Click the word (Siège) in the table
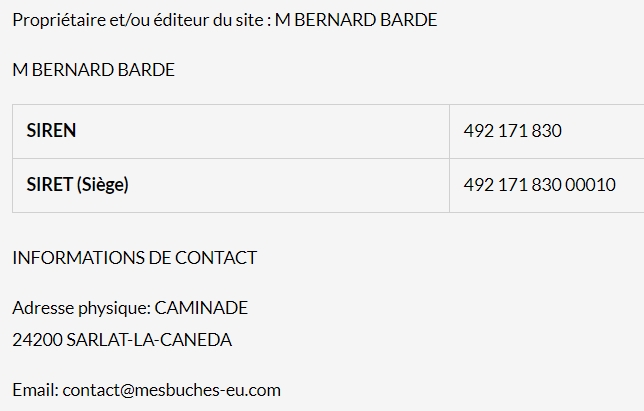The image size is (644, 411). click(x=103, y=184)
